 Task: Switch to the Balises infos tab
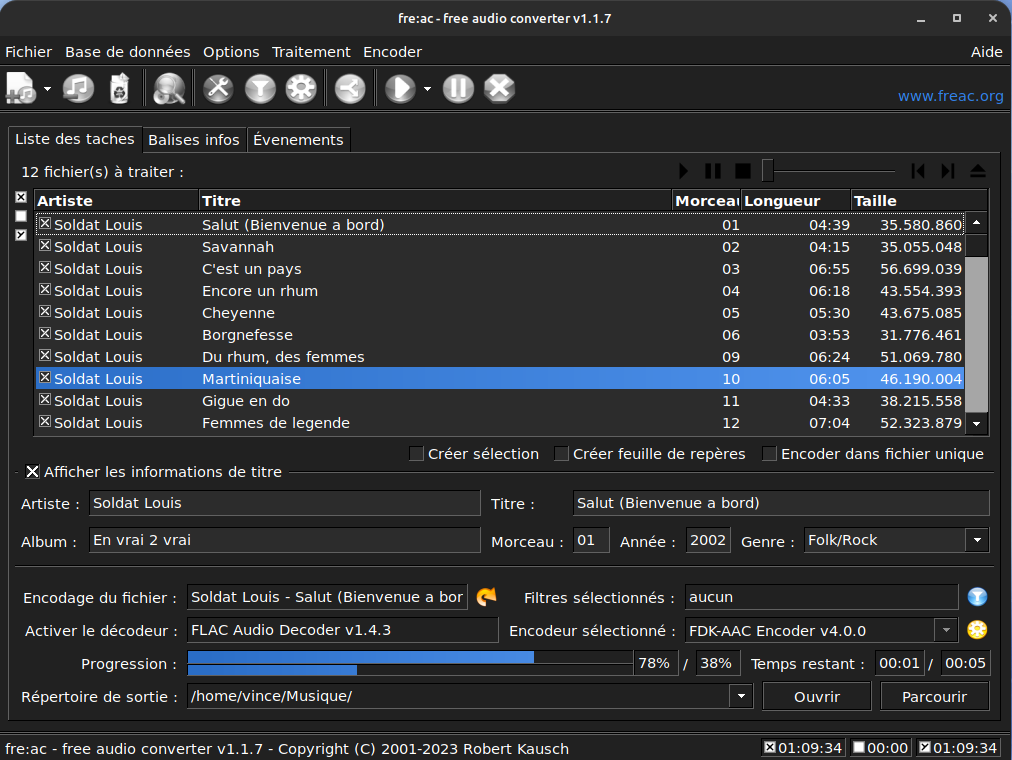194,140
